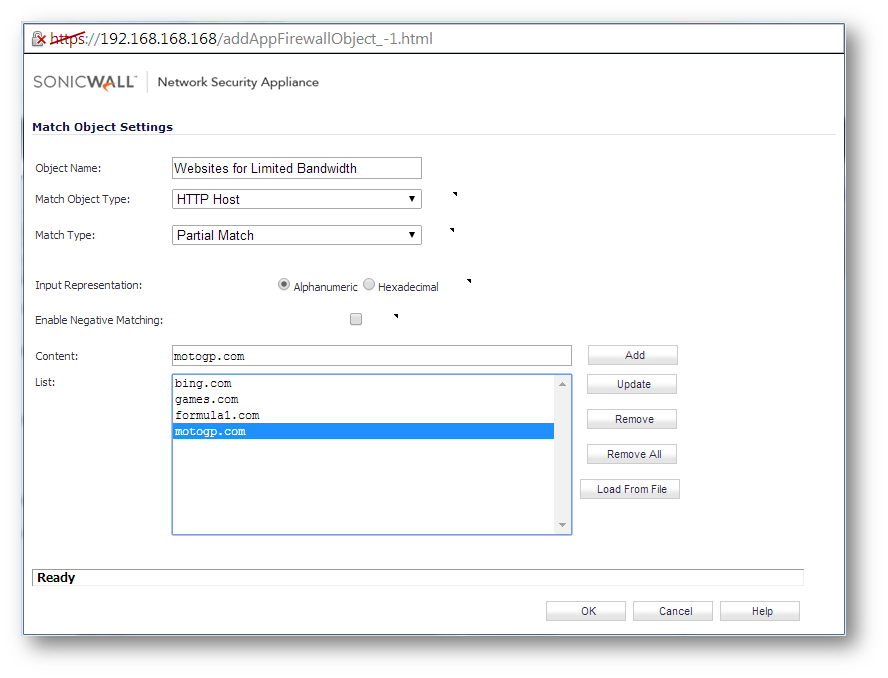Select motogp.com in the list

(363, 431)
